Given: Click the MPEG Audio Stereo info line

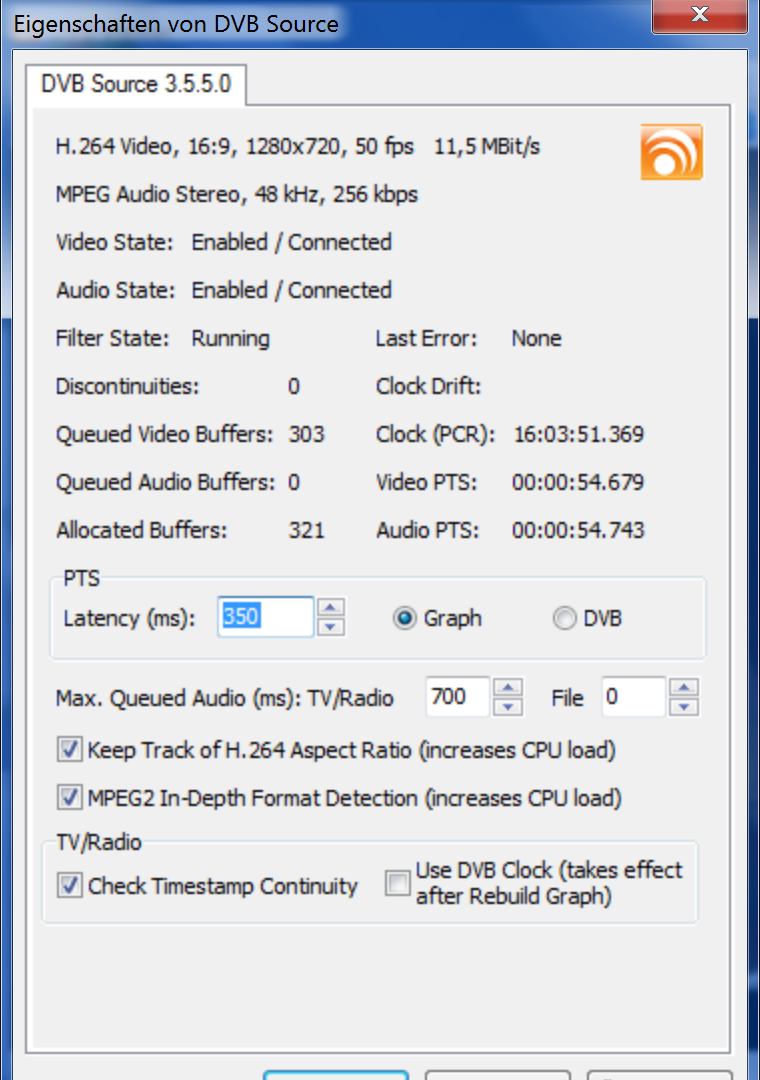Looking at the screenshot, I should click(x=236, y=195).
